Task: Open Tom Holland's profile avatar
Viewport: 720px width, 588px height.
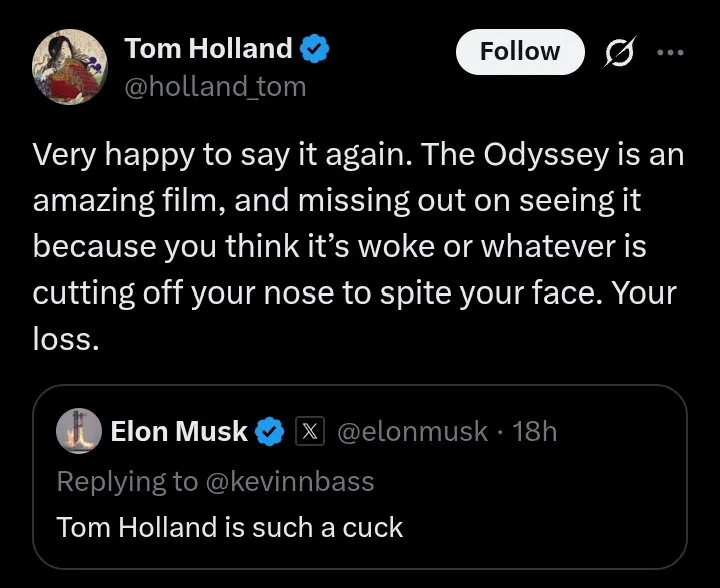Action: click(70, 67)
